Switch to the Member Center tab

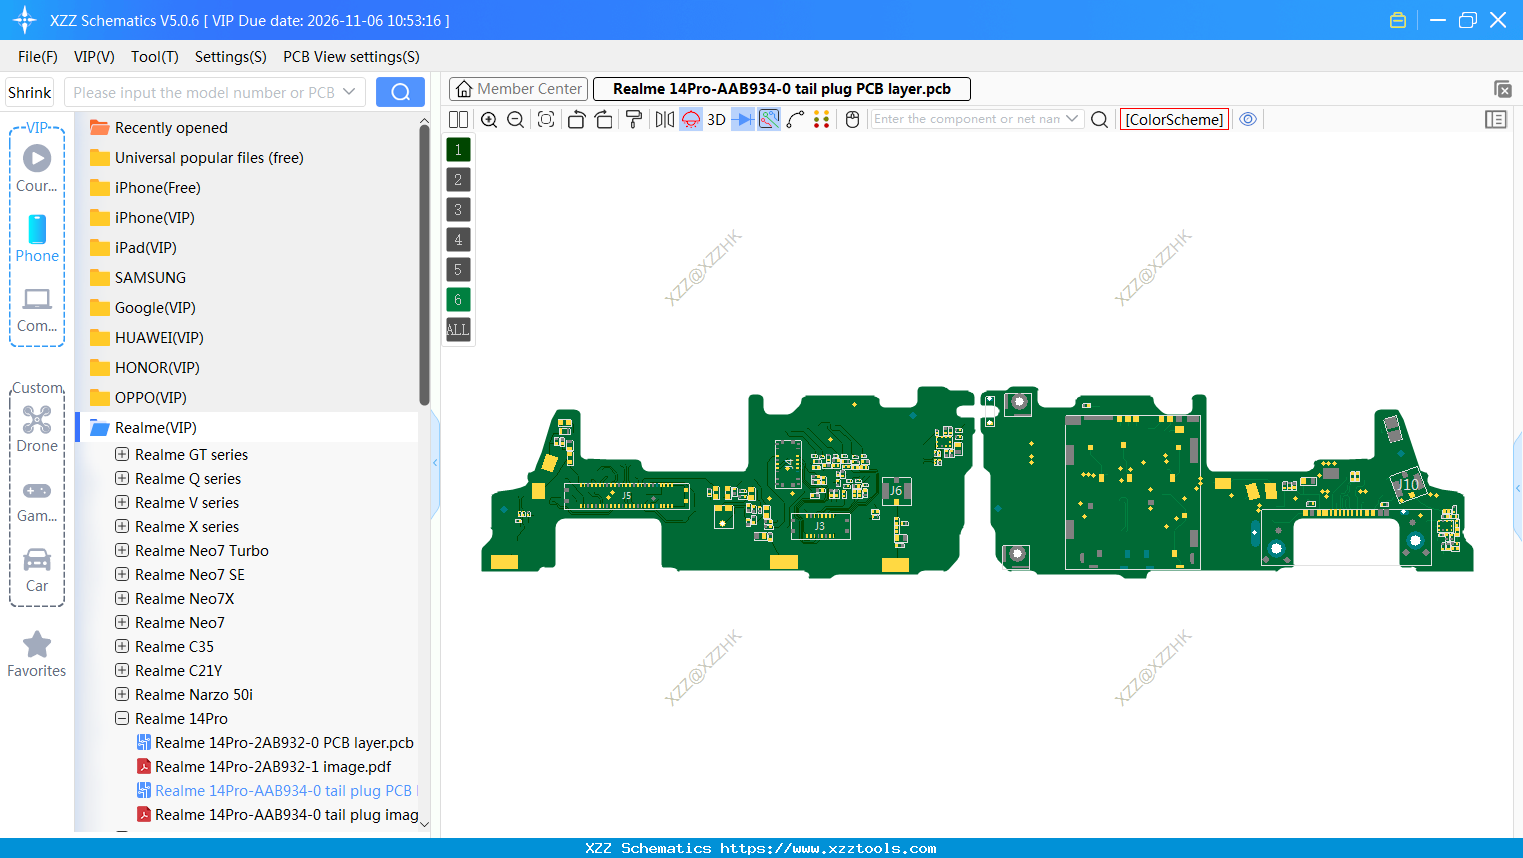click(x=518, y=88)
